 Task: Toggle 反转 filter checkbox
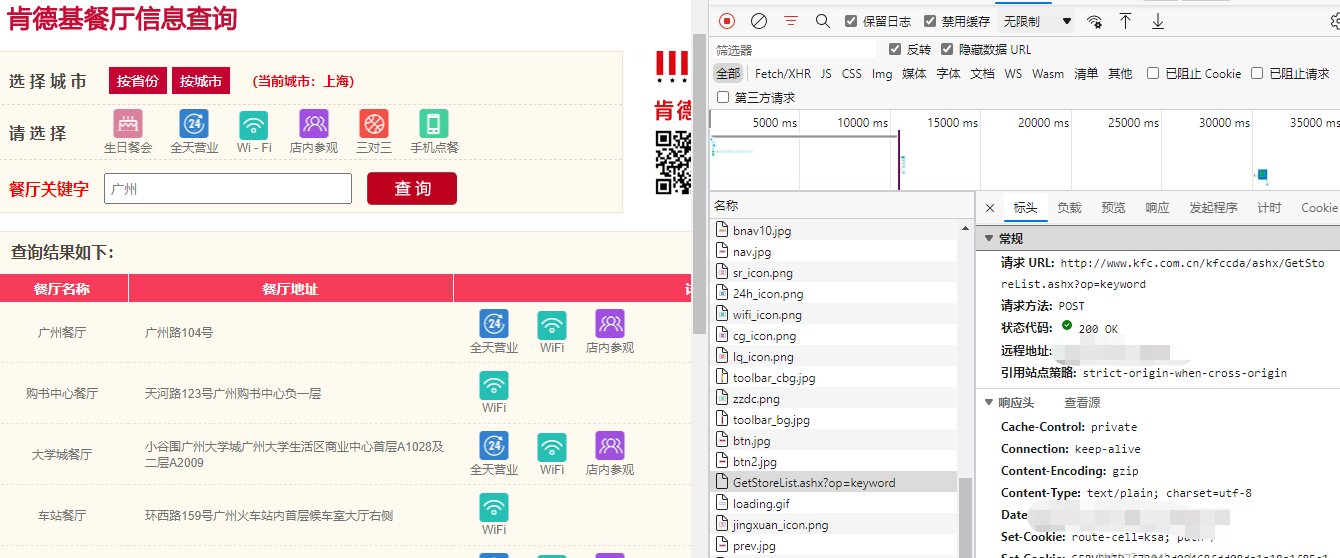(895, 49)
